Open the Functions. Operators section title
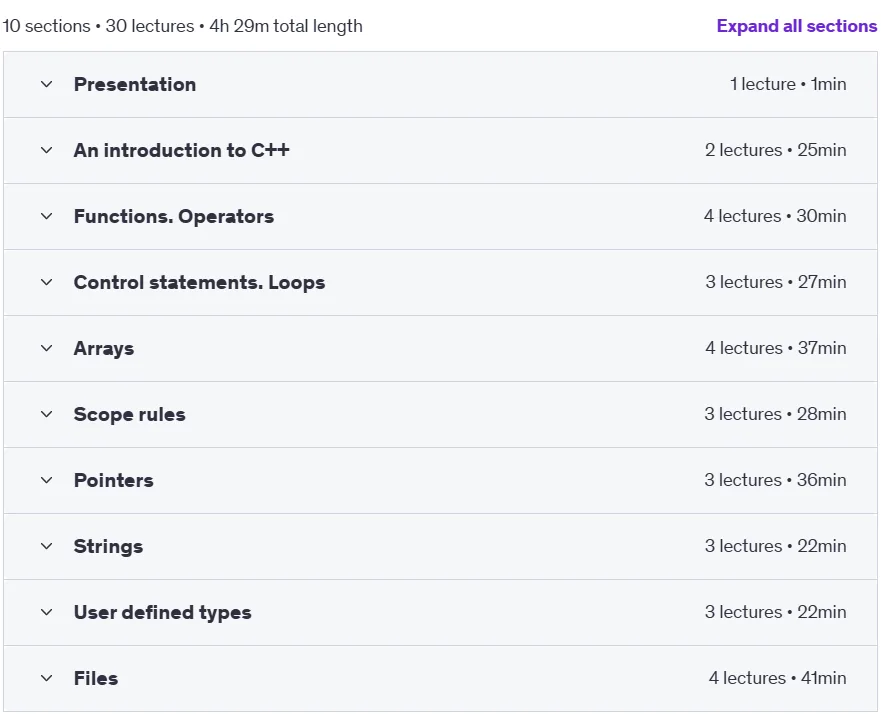Image resolution: width=881 pixels, height=714 pixels. pos(174,216)
